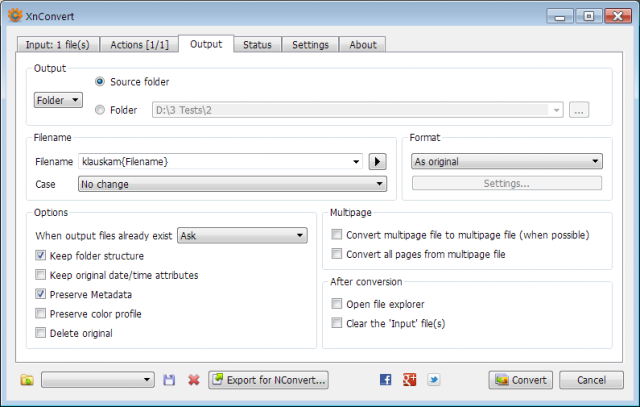Viewport: 640px width, 407px height.
Task: Switch to the Actions [1/1] tab
Action: tap(139, 44)
